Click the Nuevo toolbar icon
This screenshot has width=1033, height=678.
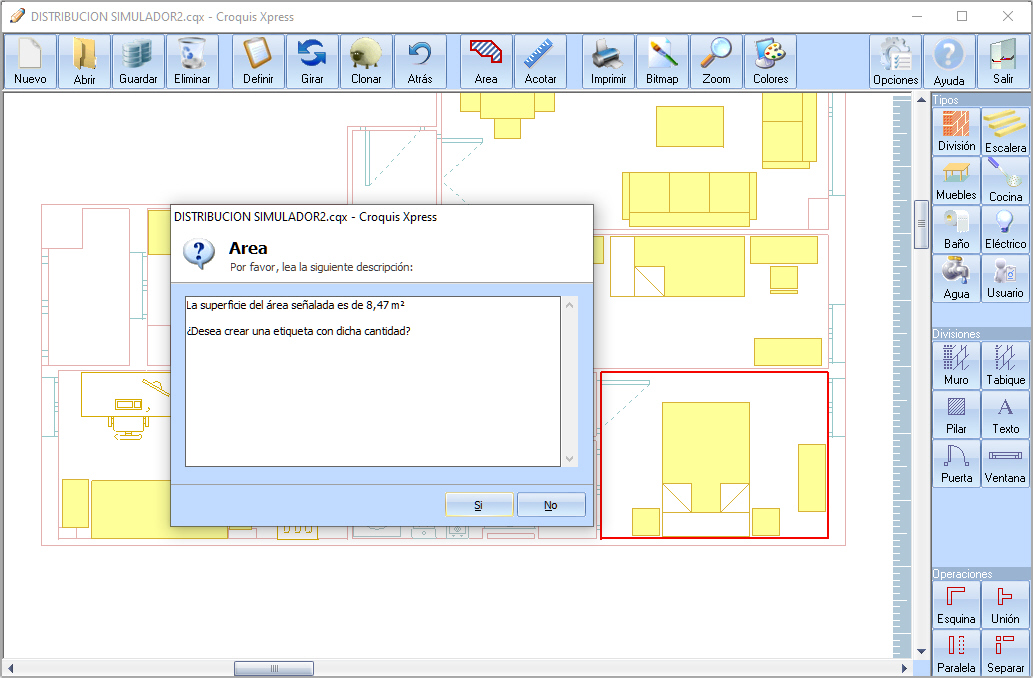pyautogui.click(x=30, y=61)
